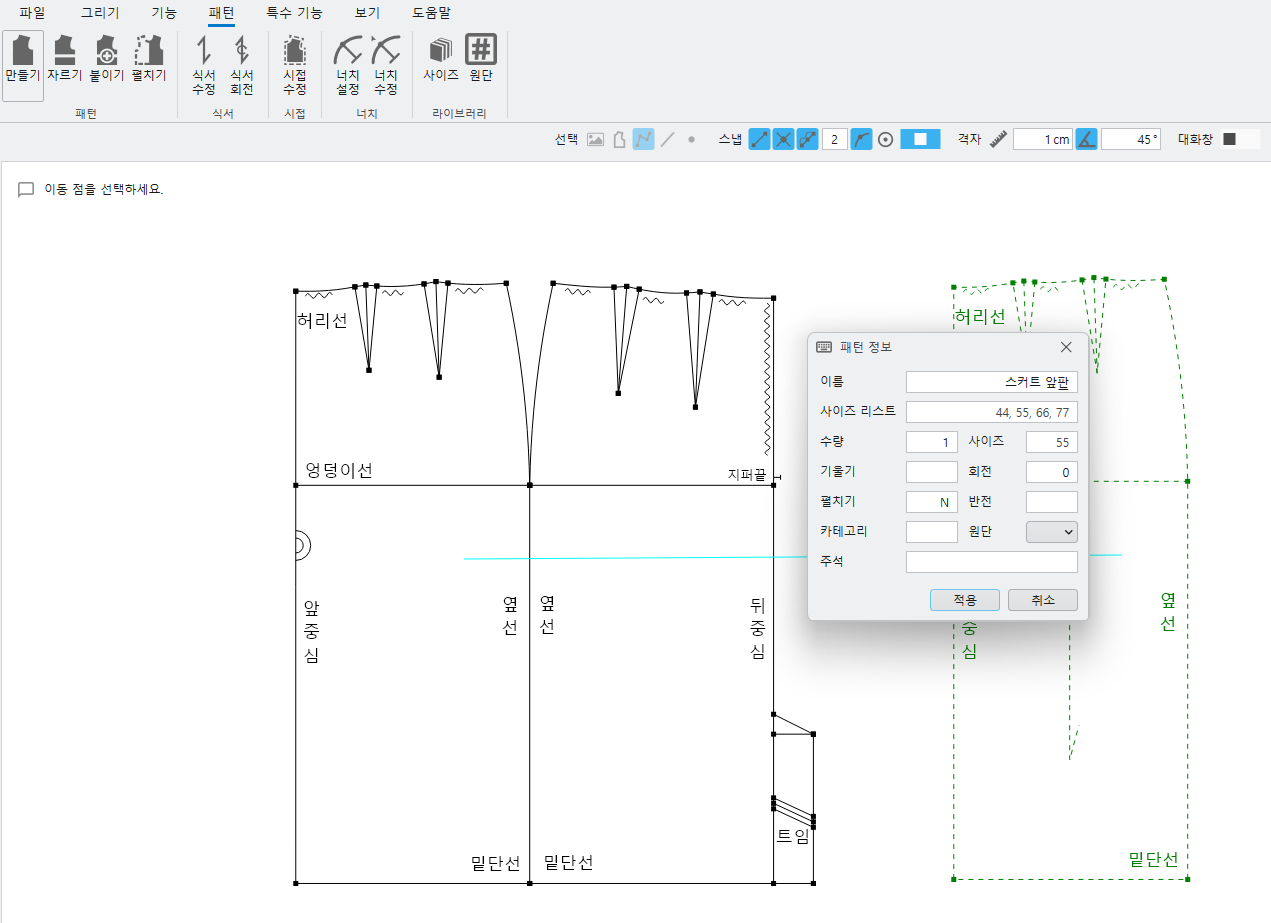Choose the 식서 회전 grainline rotate tool
1271x923 pixels.
(x=242, y=66)
